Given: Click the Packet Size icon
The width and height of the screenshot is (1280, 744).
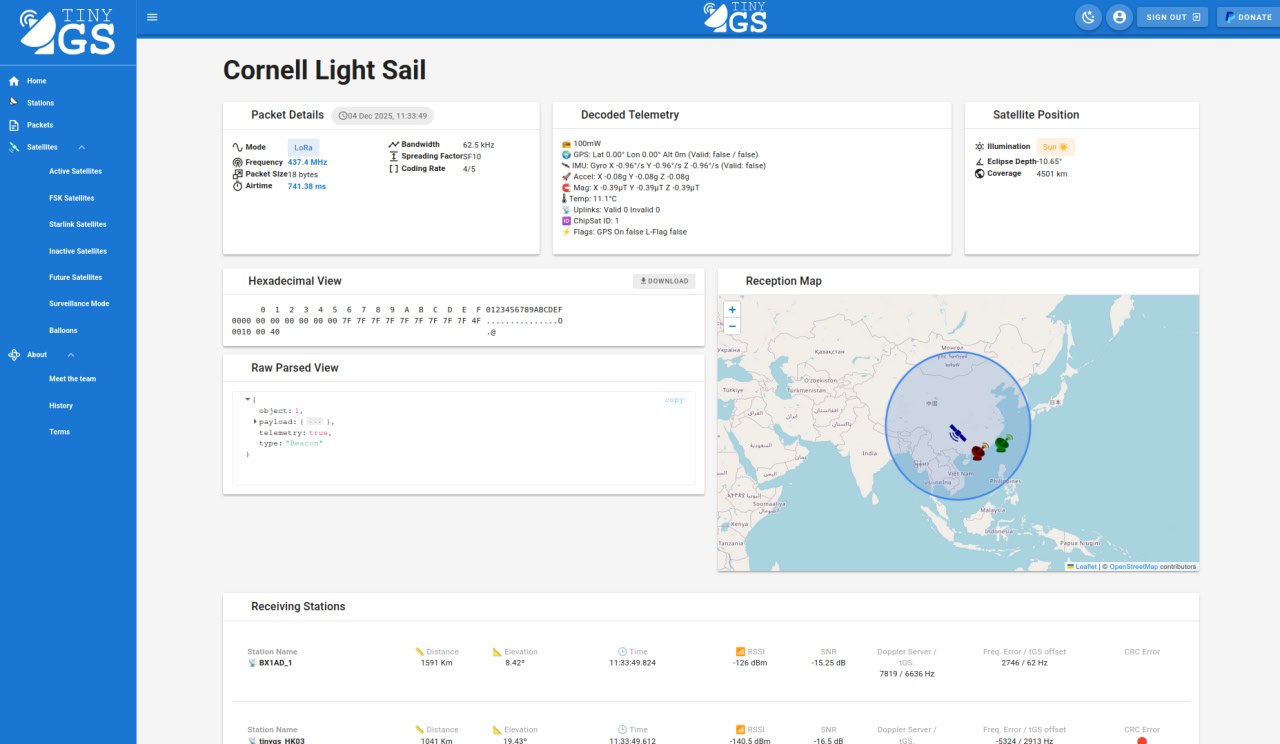Looking at the screenshot, I should coord(238,174).
